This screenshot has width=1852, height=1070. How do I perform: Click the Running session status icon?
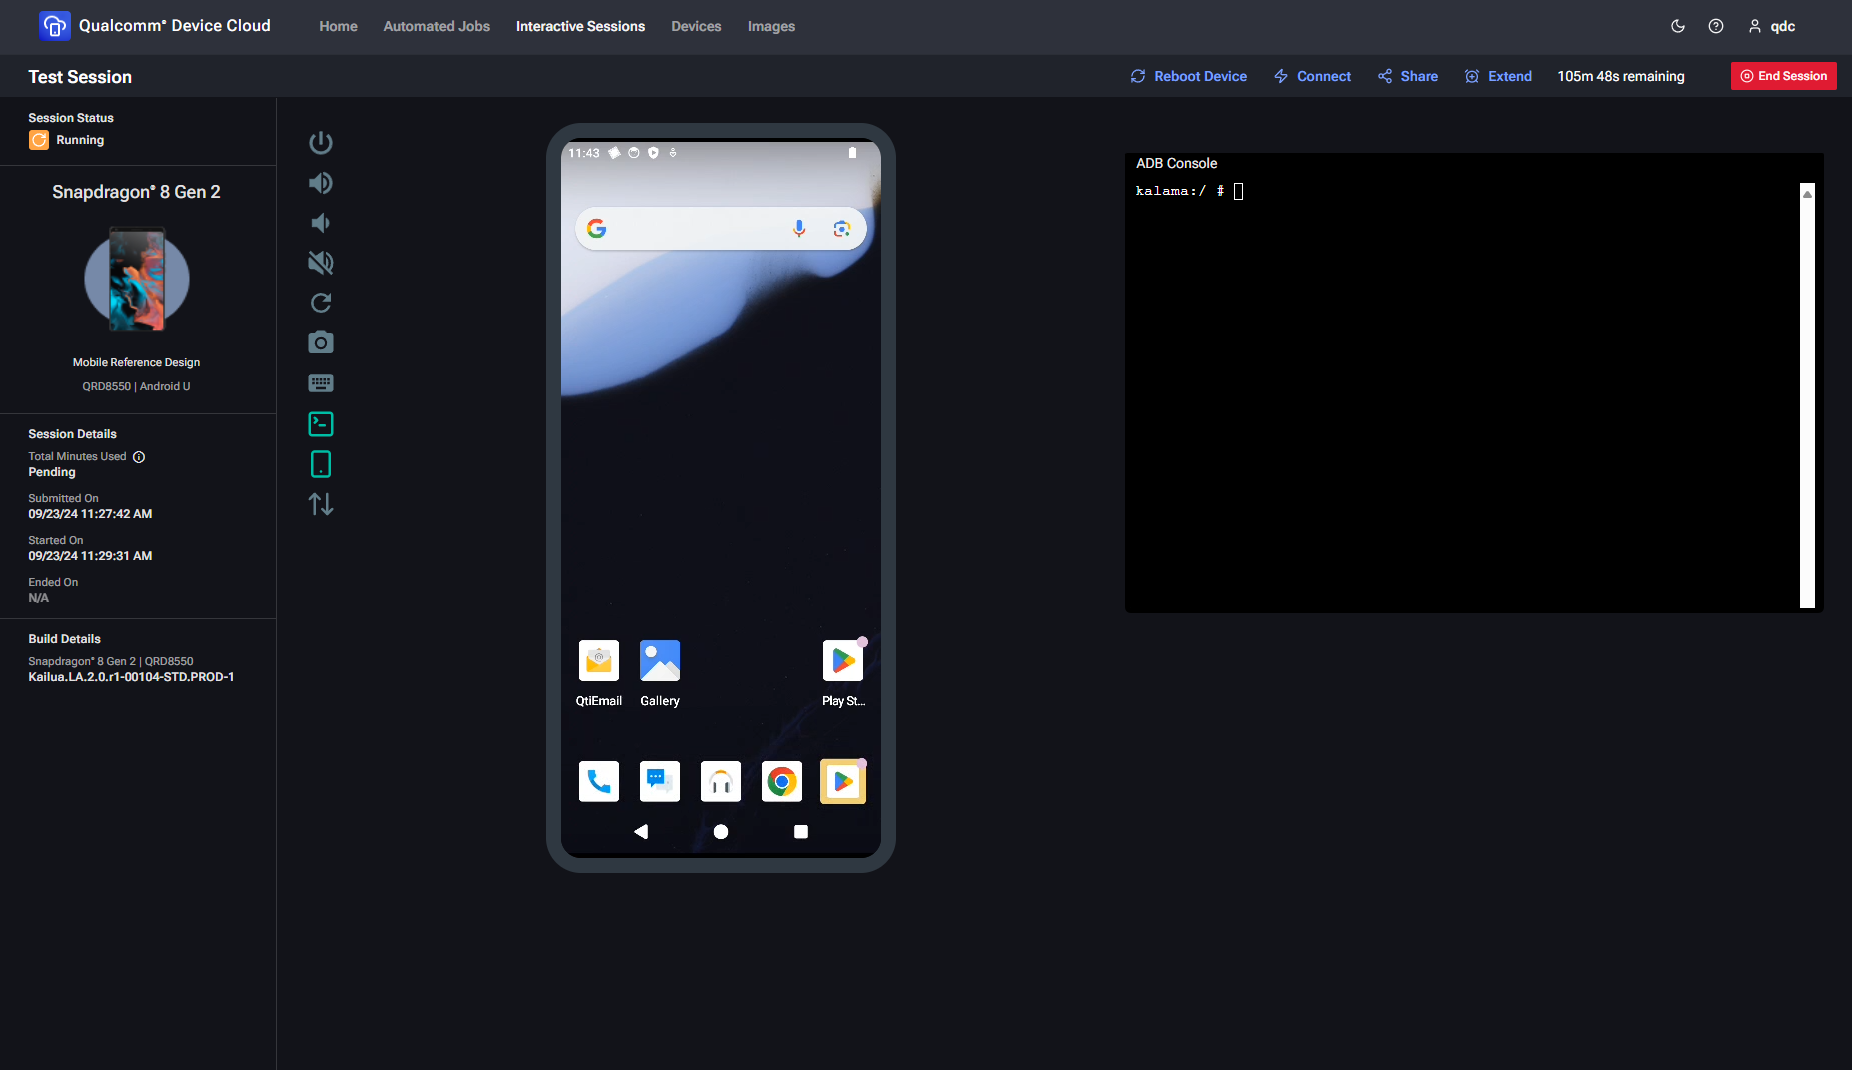[x=39, y=140]
